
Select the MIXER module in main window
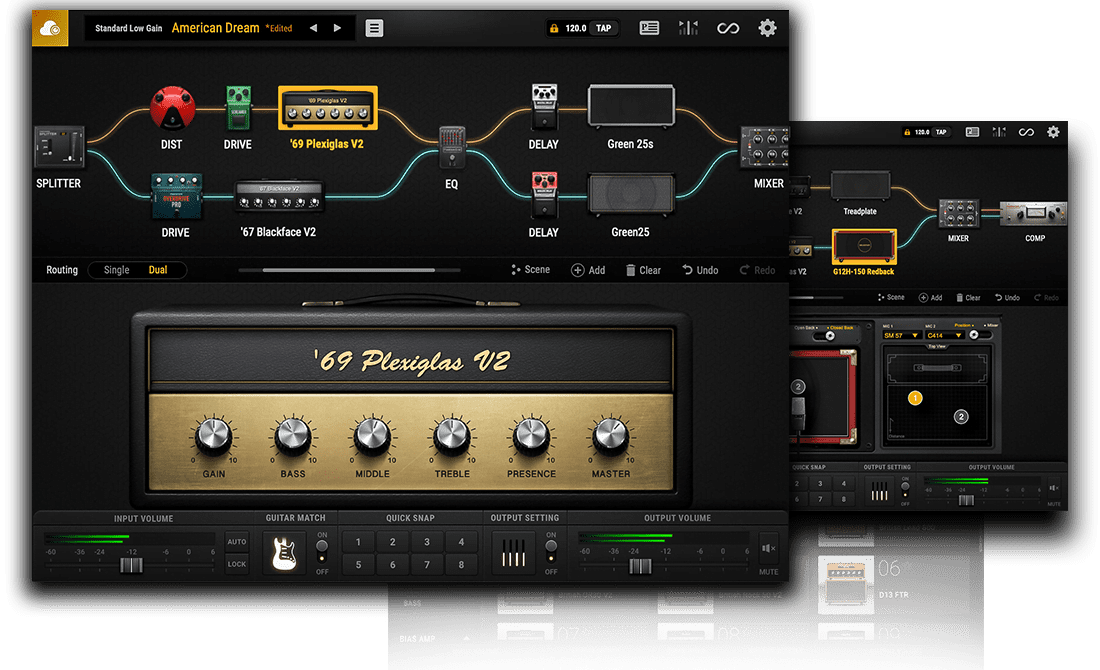765,147
